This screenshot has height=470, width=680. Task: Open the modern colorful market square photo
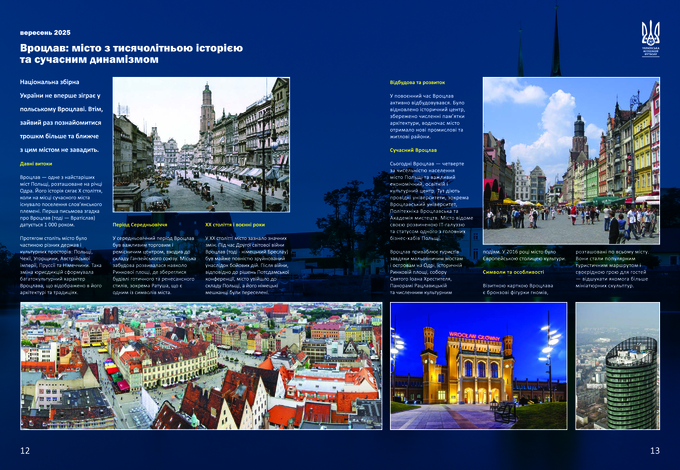(571, 153)
